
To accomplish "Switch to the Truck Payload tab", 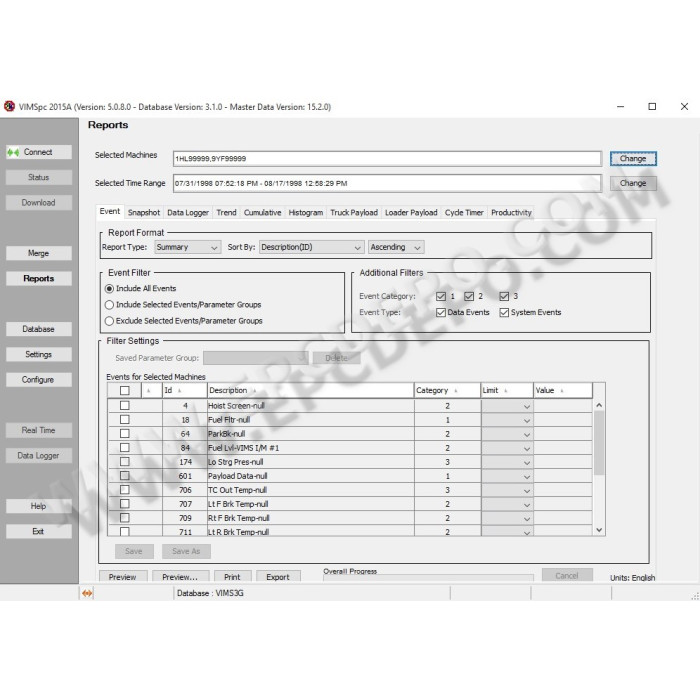I will tap(354, 213).
